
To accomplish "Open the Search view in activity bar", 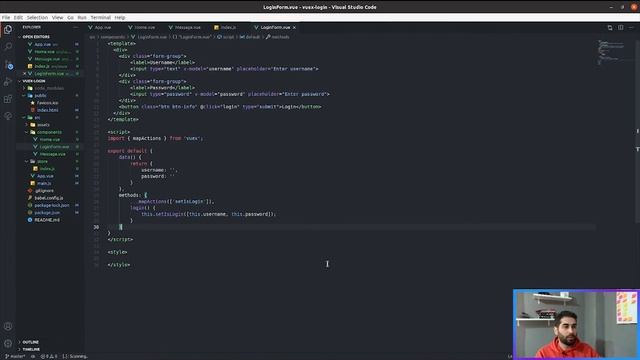I will (8, 47).
